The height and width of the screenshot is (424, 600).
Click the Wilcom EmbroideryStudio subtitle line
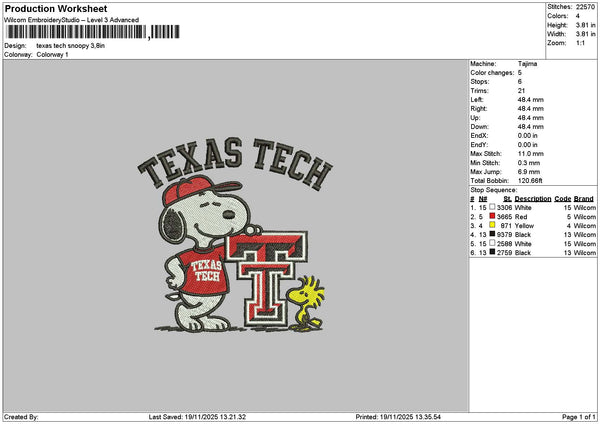[x=72, y=20]
